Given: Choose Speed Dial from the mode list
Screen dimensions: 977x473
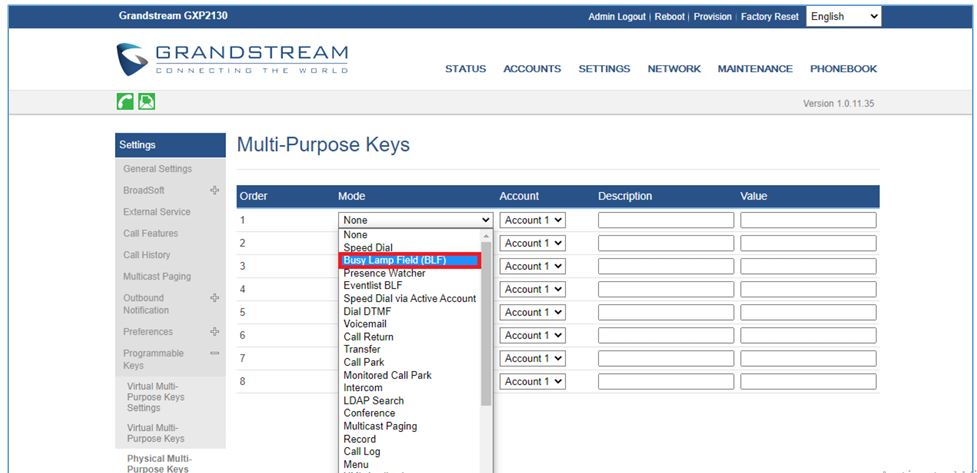Looking at the screenshot, I should 368,247.
